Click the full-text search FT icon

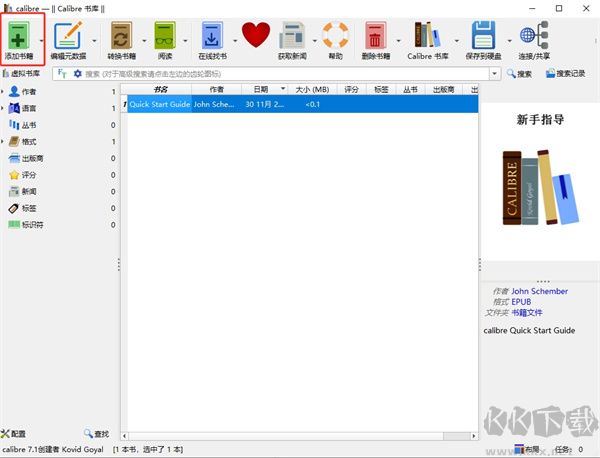(x=62, y=73)
